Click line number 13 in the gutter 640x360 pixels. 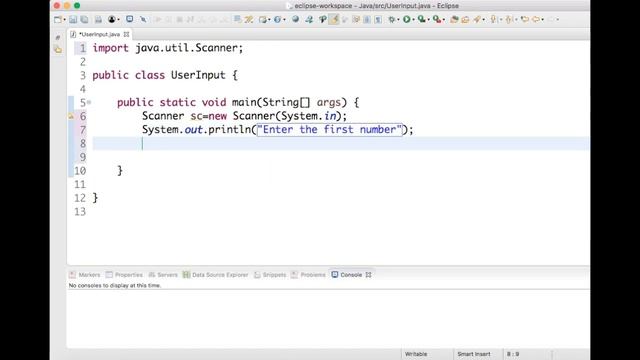pos(80,212)
